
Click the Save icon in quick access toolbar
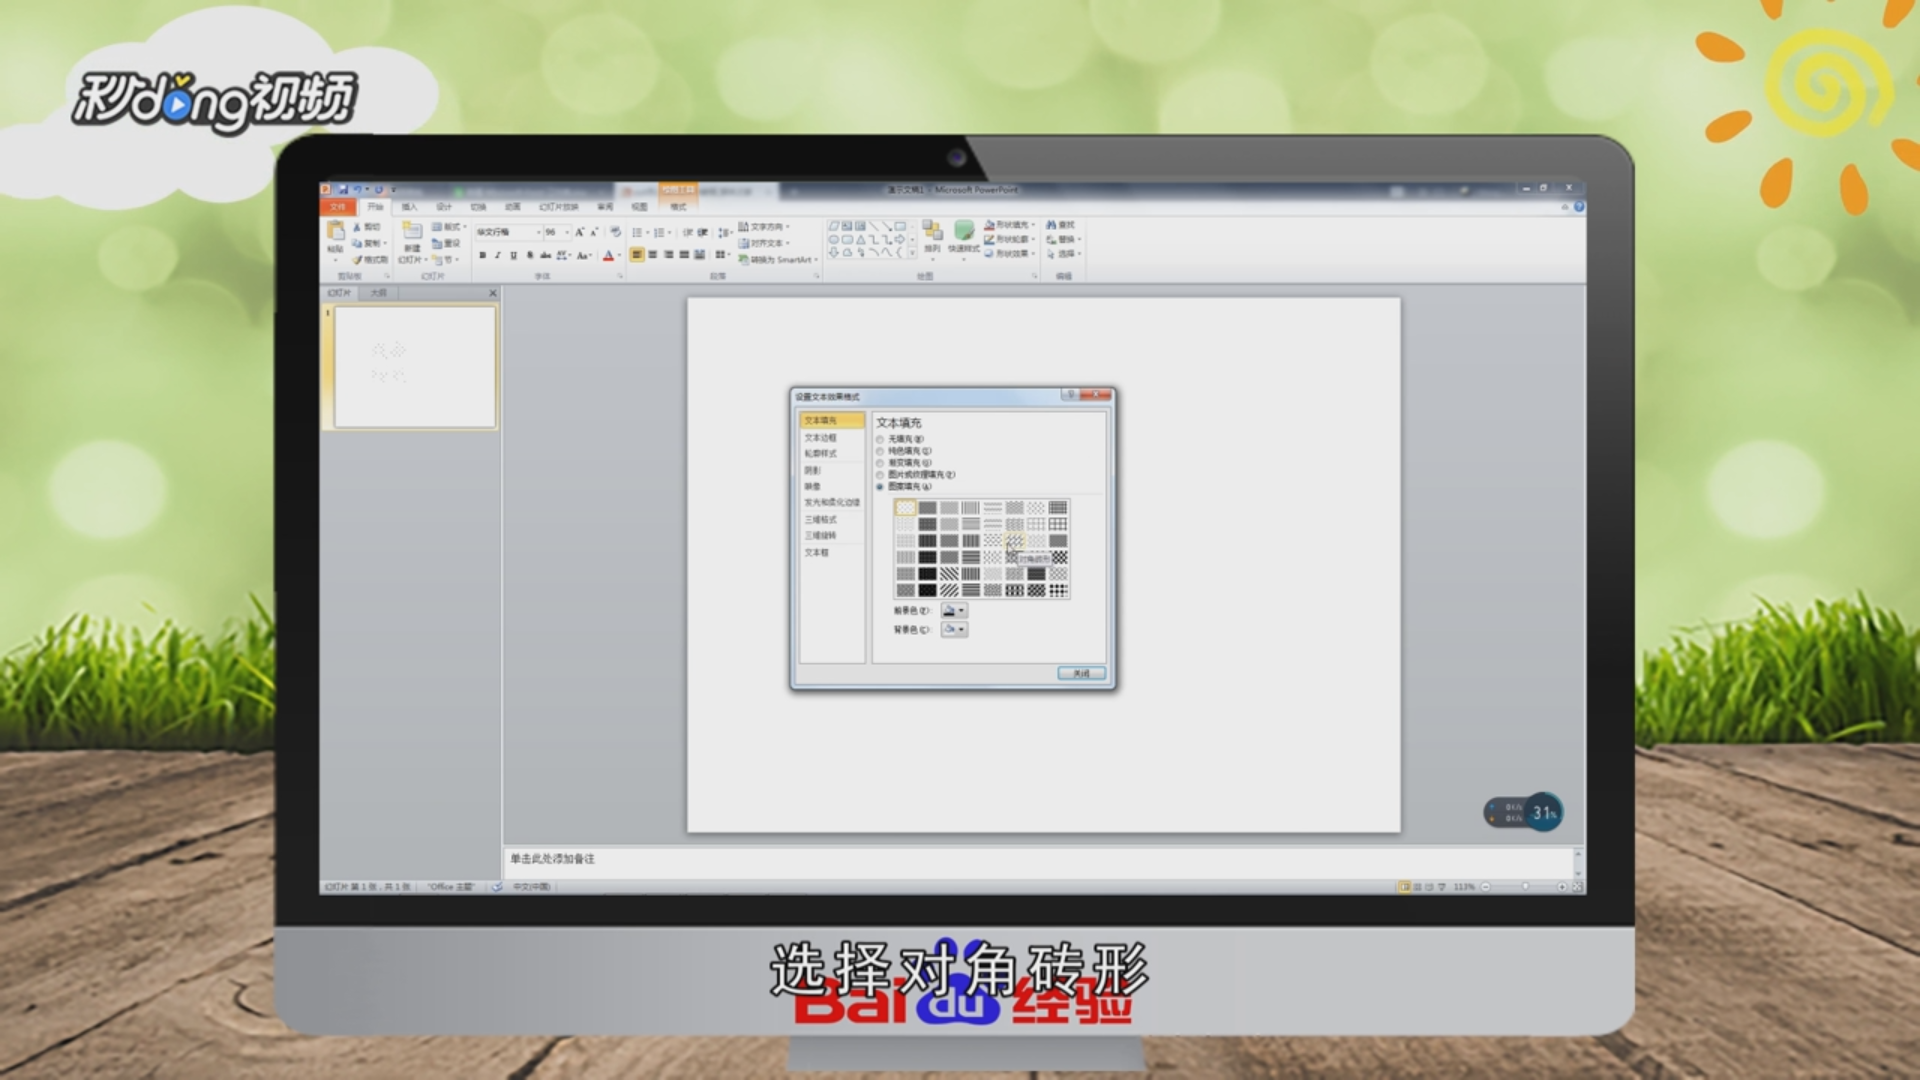(343, 189)
